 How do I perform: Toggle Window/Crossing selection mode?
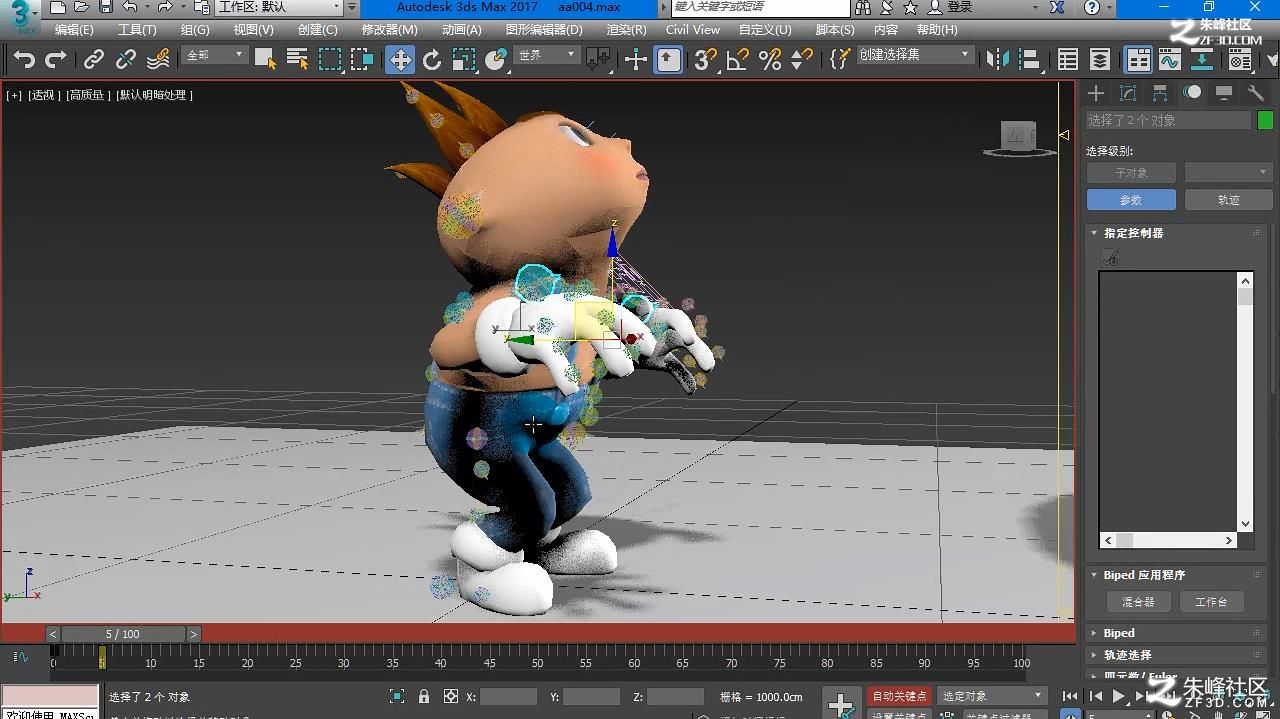pyautogui.click(x=362, y=60)
